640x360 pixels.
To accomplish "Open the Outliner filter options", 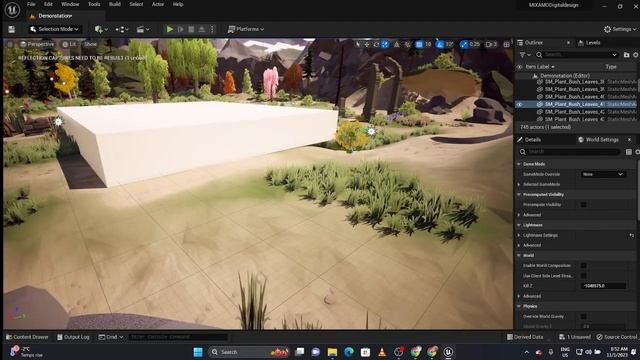I will click(524, 55).
